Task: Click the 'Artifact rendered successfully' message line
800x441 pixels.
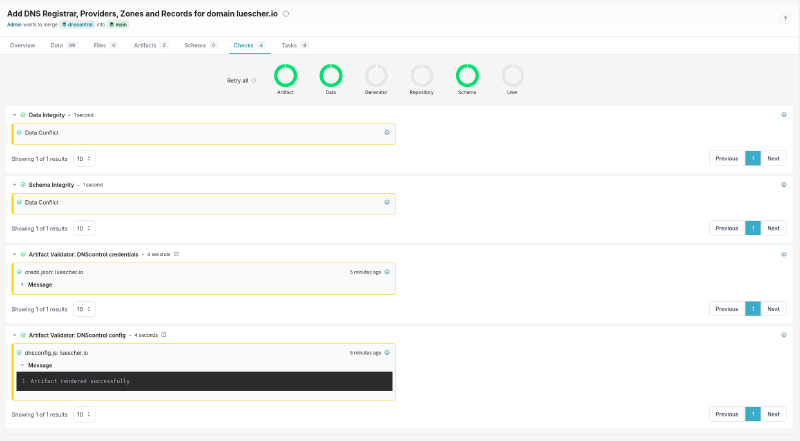Action: pos(80,381)
